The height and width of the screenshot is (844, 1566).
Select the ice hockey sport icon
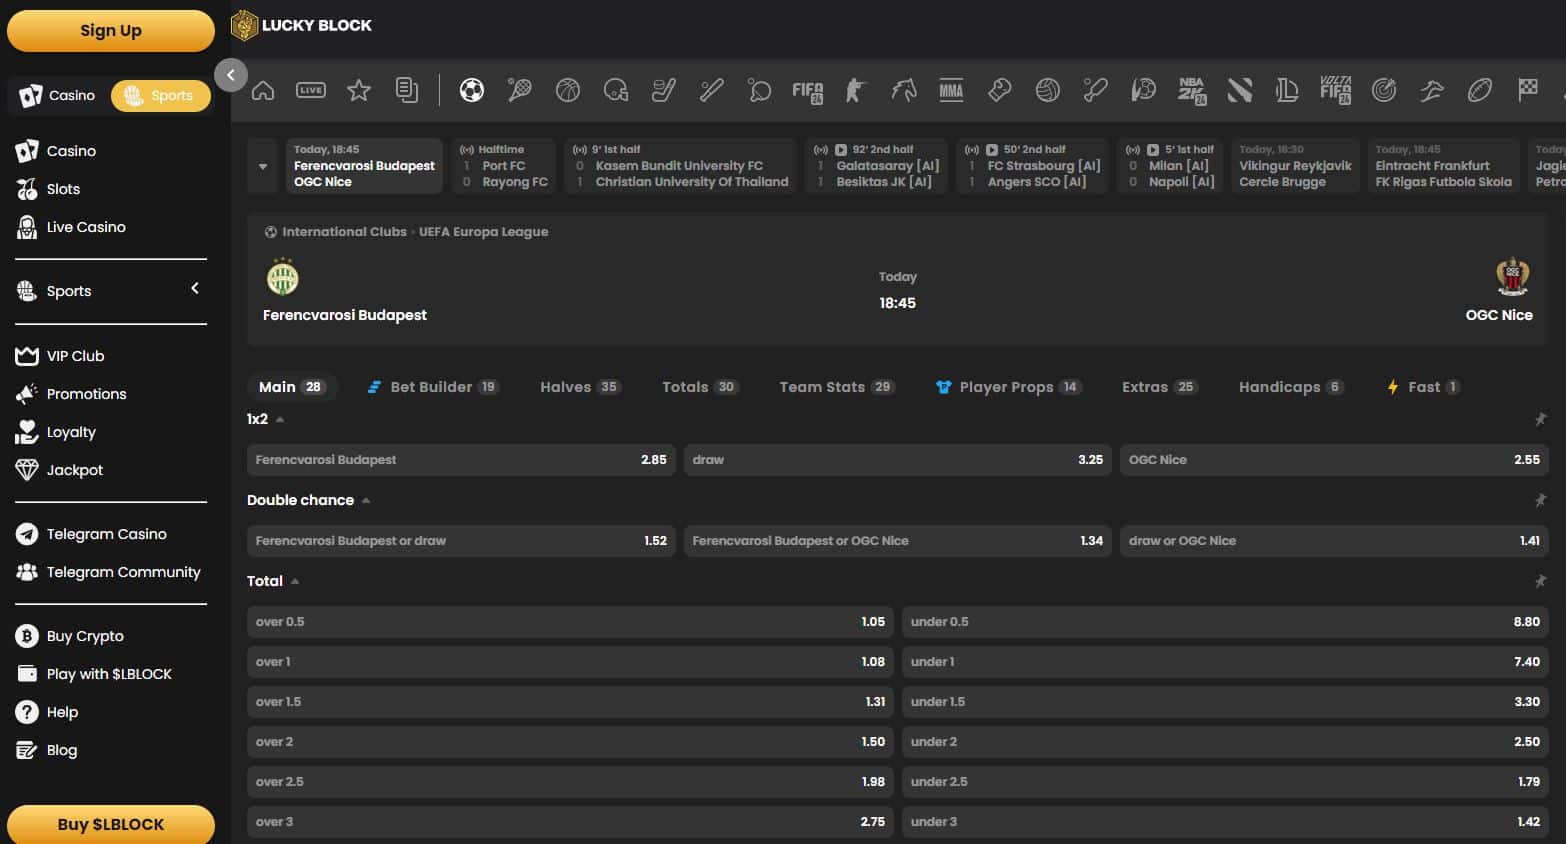pos(664,91)
